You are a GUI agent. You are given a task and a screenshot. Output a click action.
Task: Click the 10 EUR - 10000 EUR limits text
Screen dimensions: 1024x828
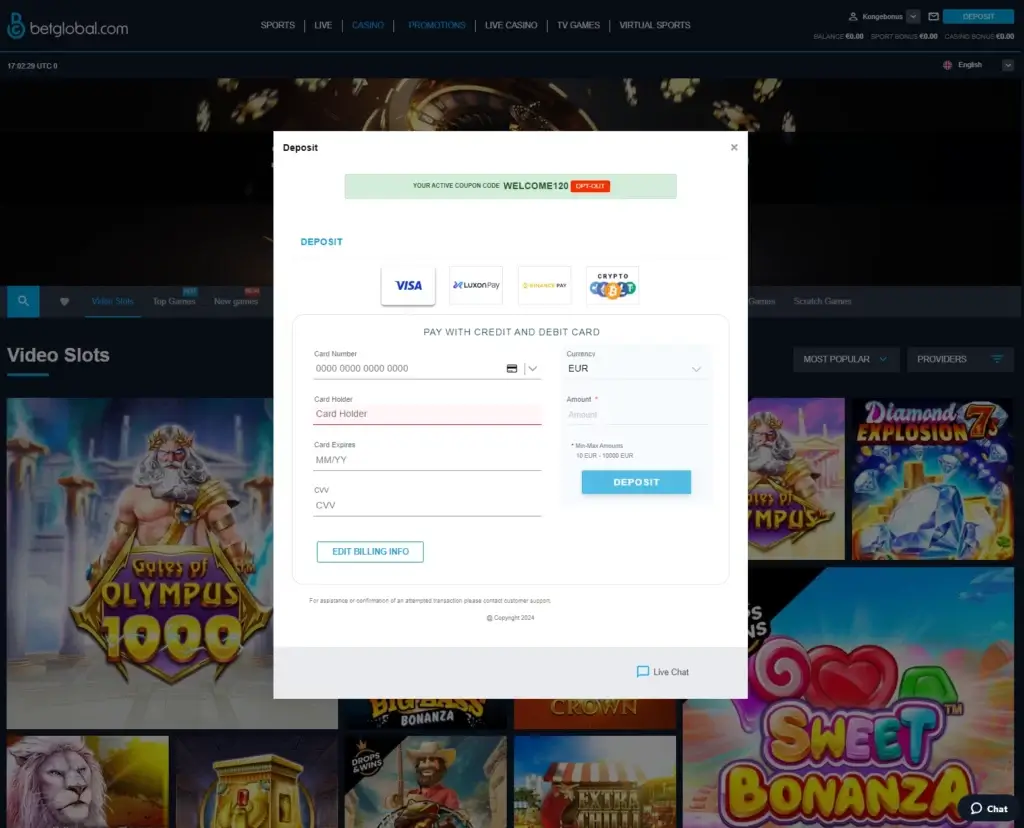(605, 456)
